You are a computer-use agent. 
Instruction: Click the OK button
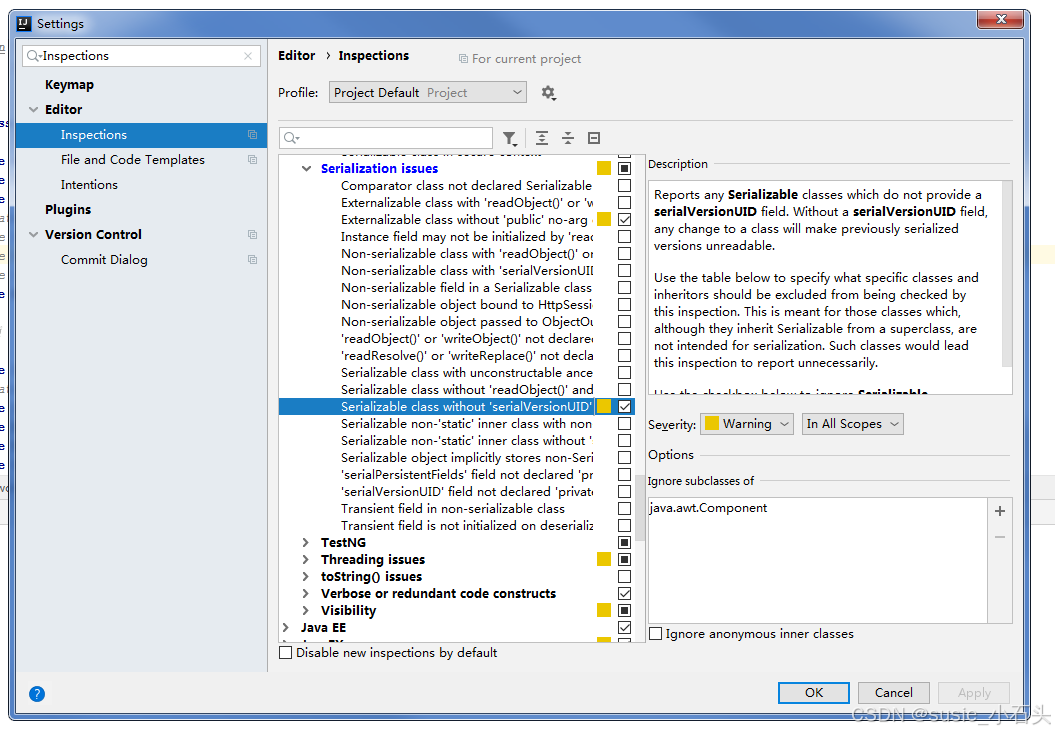click(x=813, y=692)
